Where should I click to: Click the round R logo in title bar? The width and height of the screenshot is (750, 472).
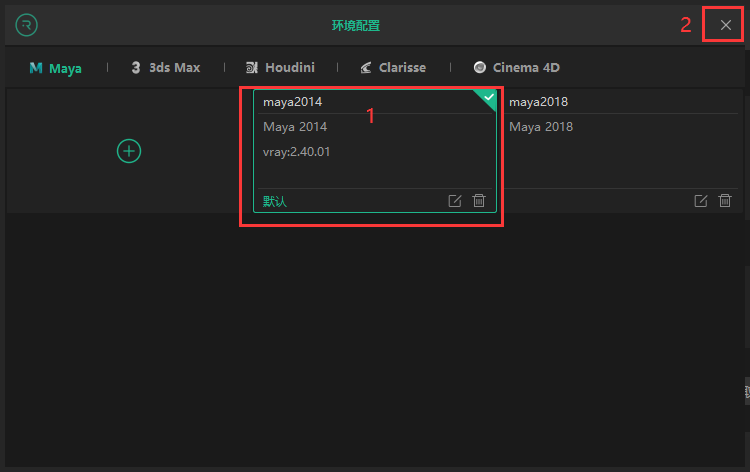27,24
